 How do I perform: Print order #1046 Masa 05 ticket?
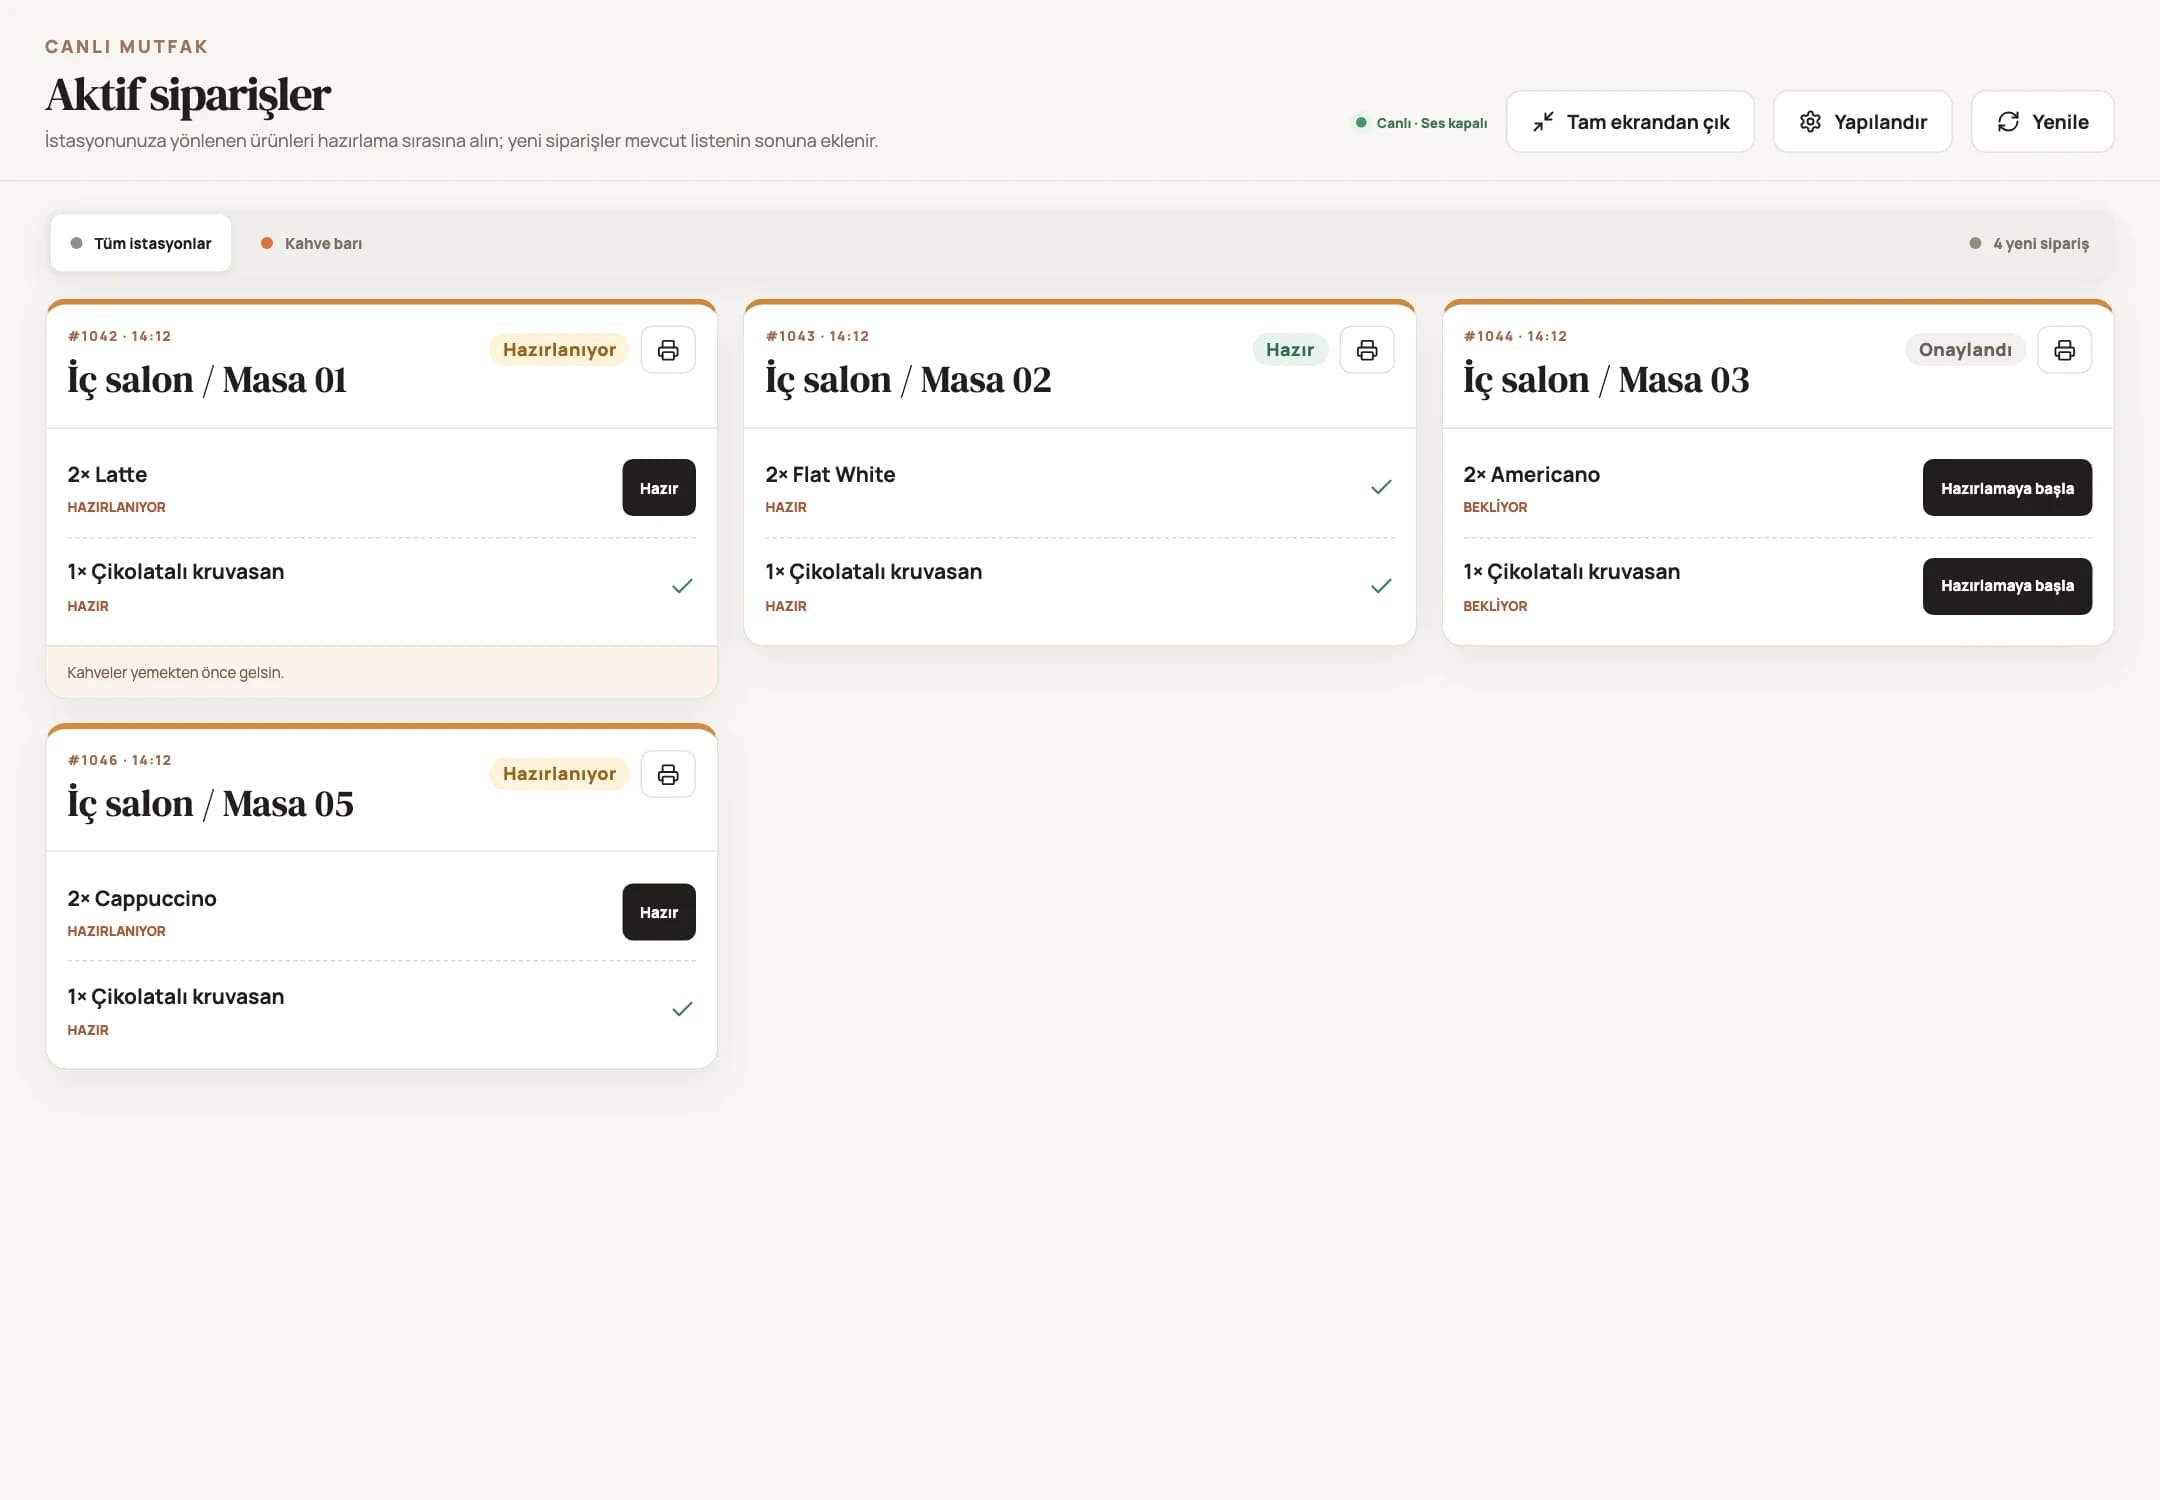point(668,774)
